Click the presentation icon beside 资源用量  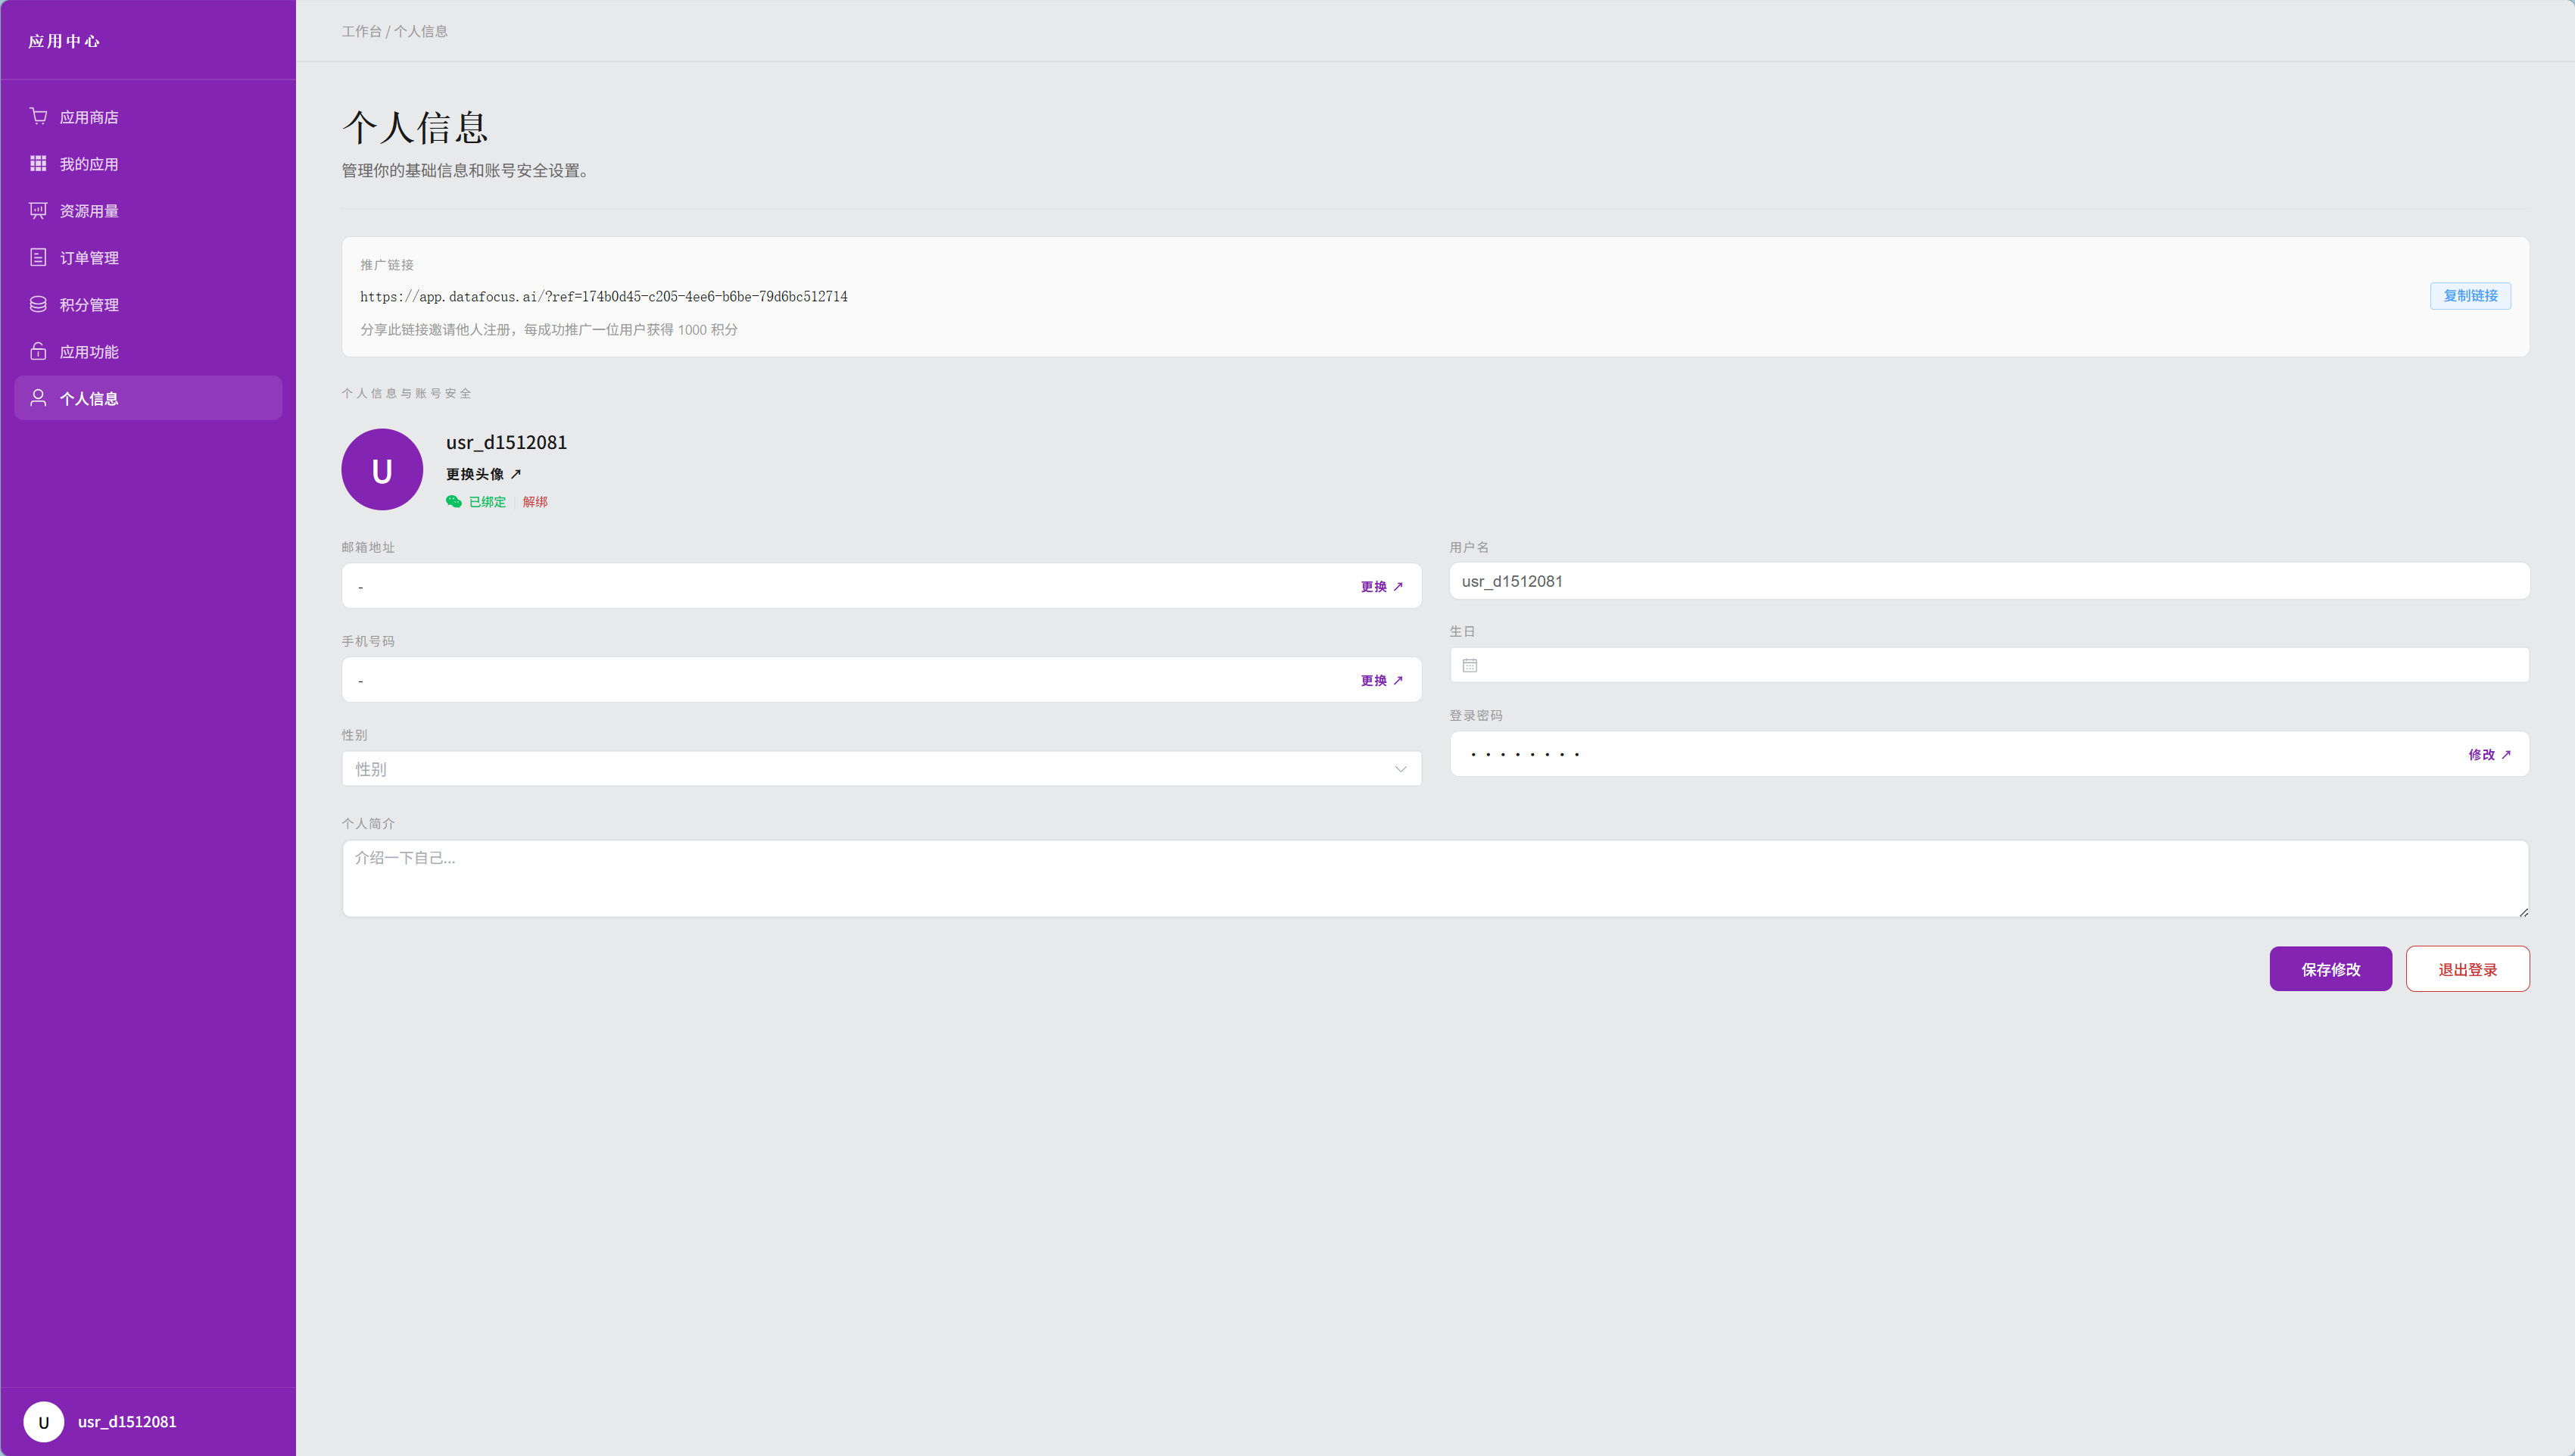click(38, 210)
